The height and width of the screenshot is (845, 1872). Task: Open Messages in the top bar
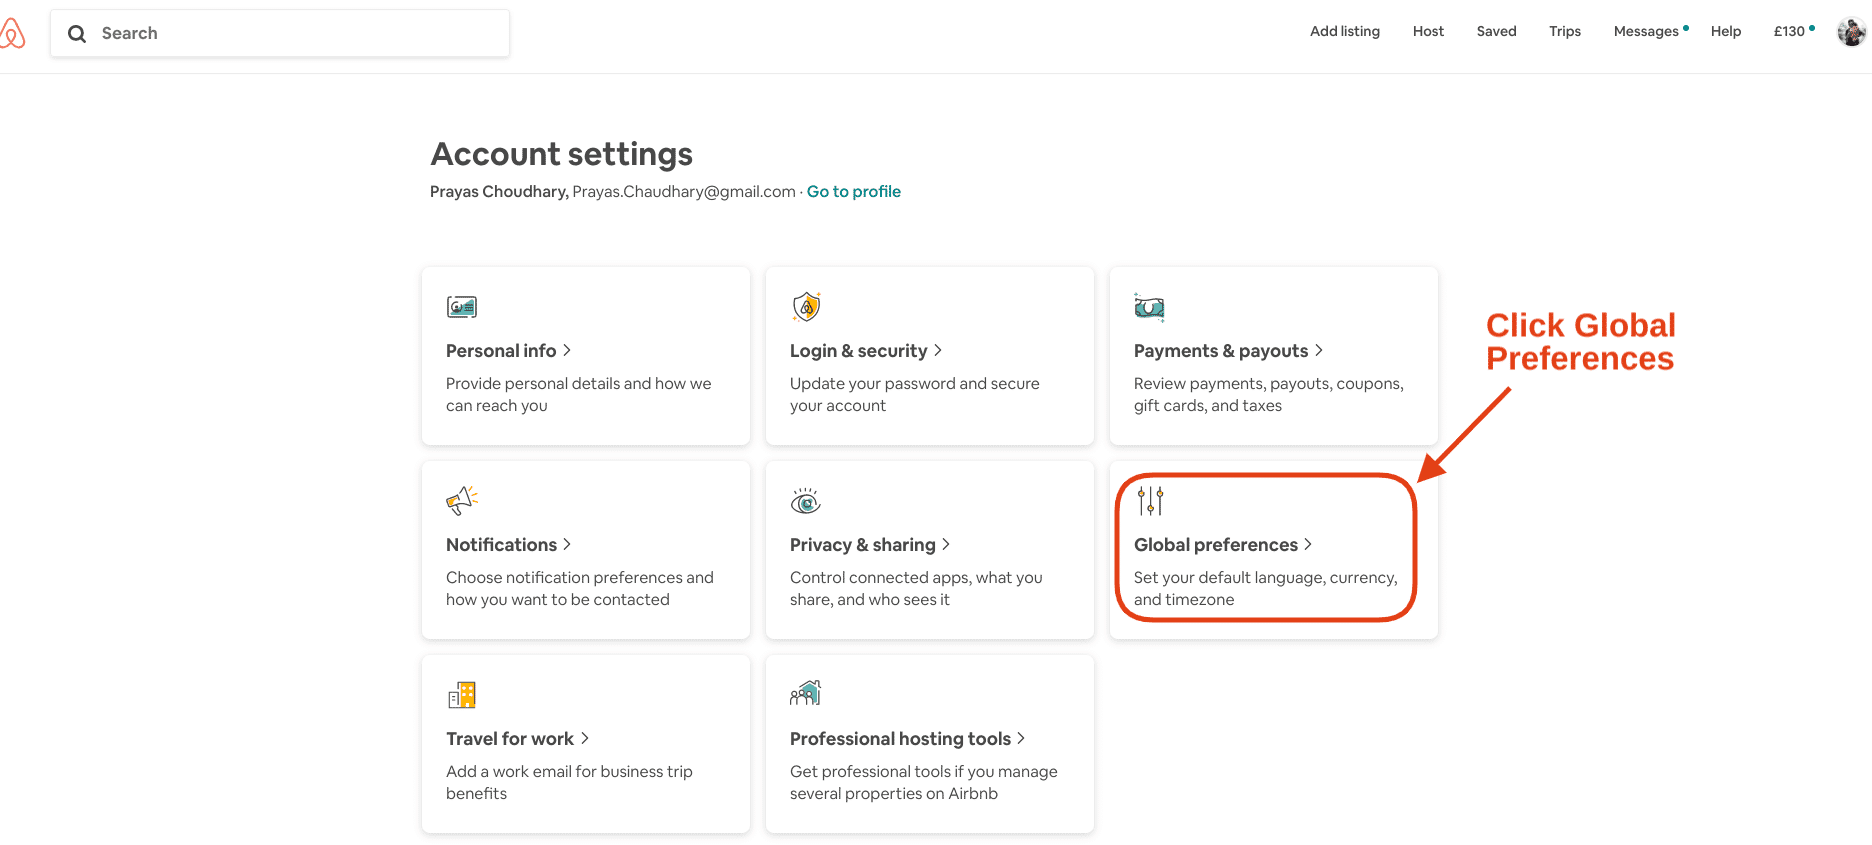(1646, 31)
